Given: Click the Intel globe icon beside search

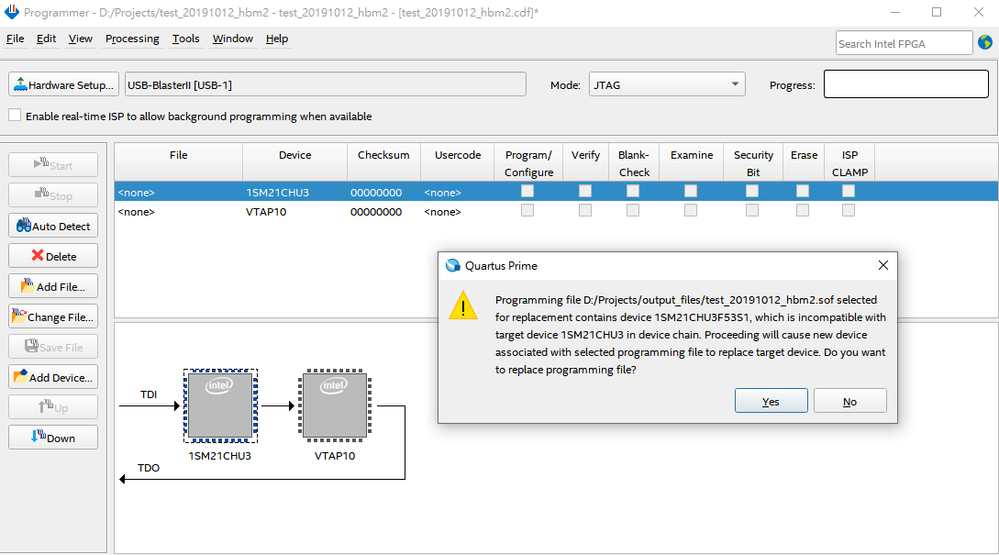Looking at the screenshot, I should click(x=985, y=43).
